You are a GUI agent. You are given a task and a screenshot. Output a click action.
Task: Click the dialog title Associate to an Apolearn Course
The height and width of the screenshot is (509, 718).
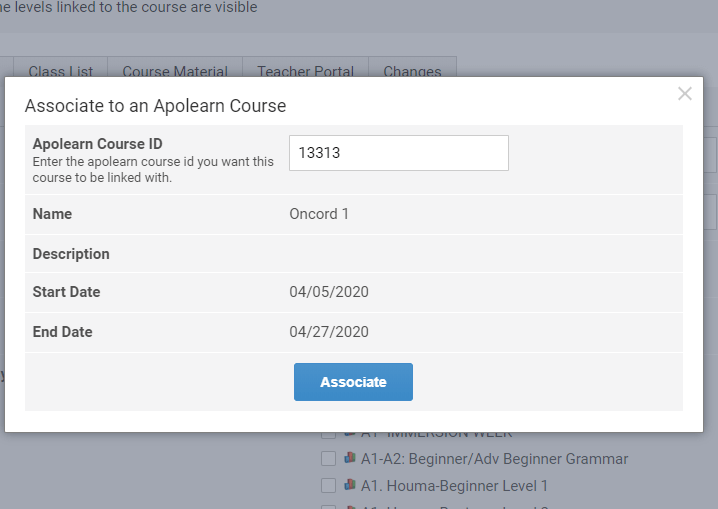[155, 106]
